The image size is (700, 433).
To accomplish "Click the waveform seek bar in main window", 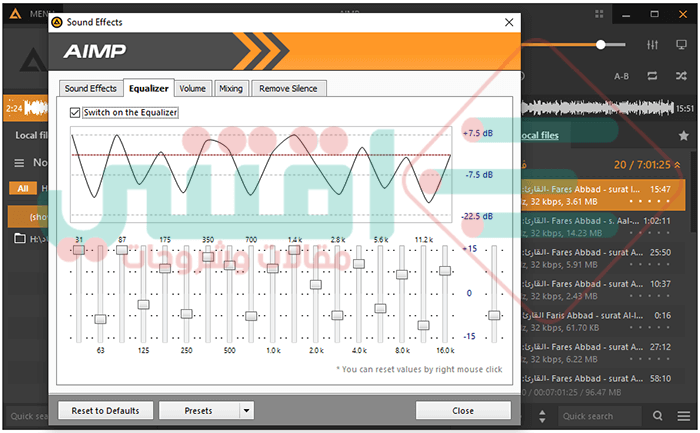I will point(597,108).
